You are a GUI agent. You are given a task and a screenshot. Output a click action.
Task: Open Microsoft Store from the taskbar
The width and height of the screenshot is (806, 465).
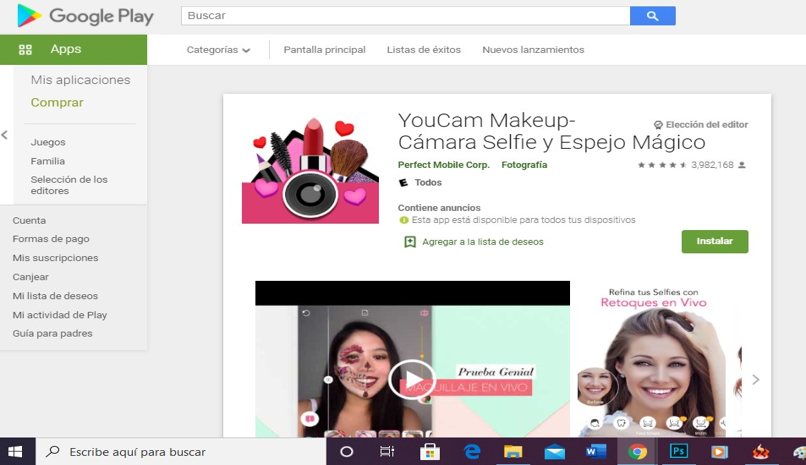point(430,452)
